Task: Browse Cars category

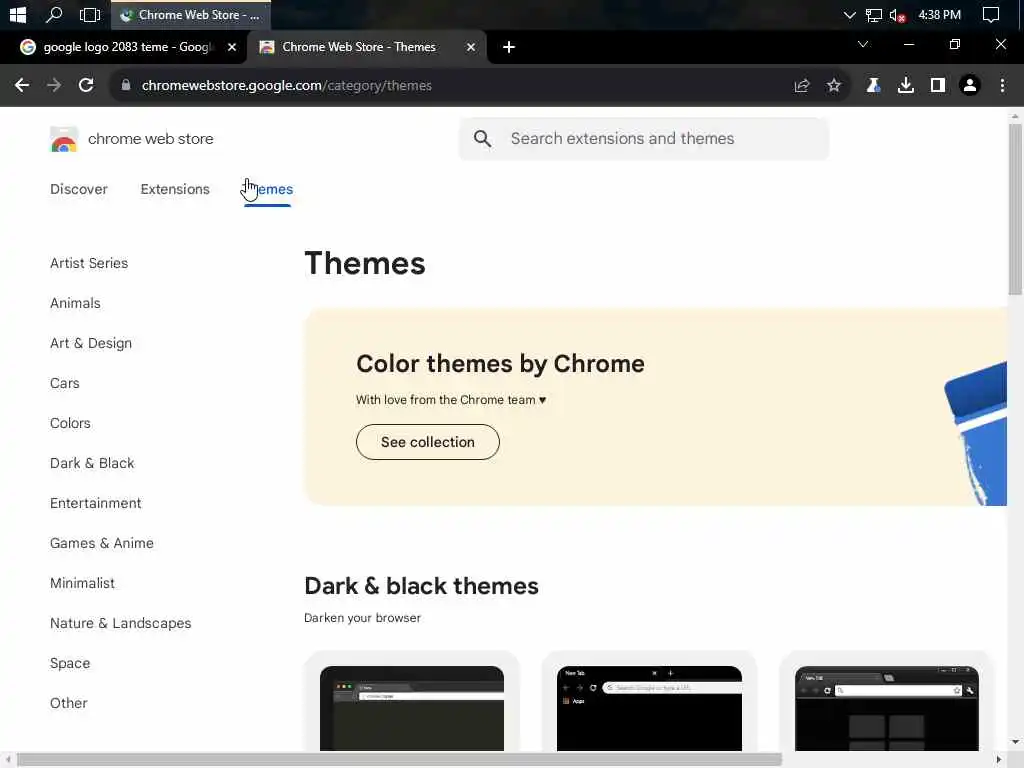Action: point(65,383)
